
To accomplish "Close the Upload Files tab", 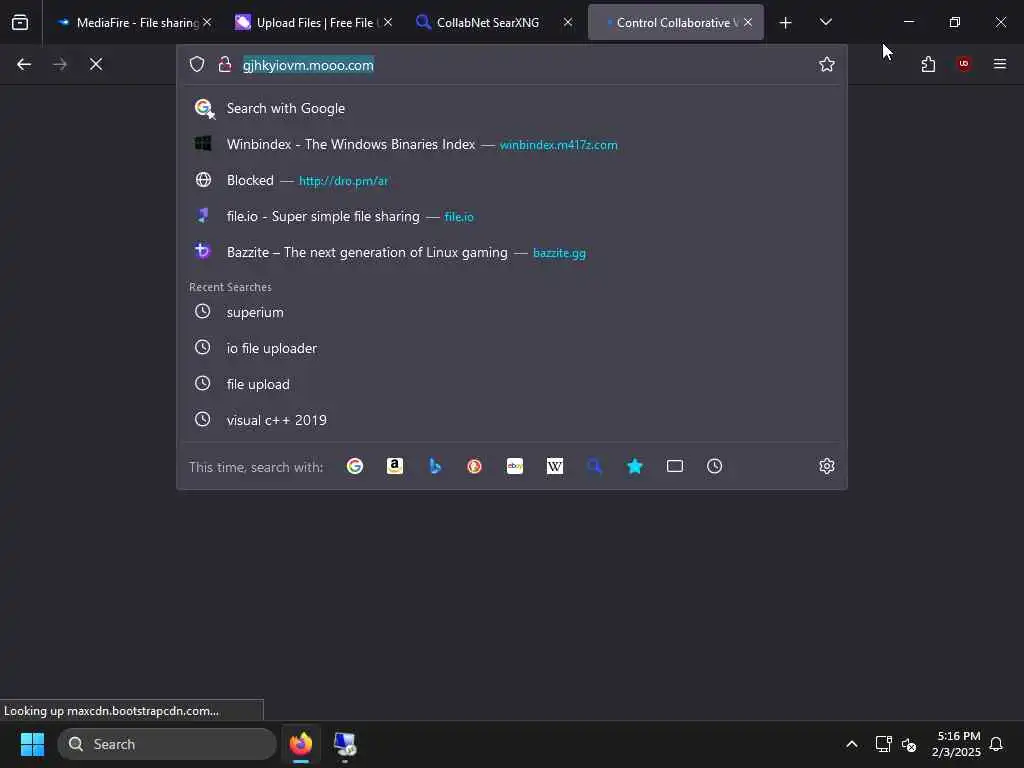I will tap(388, 22).
